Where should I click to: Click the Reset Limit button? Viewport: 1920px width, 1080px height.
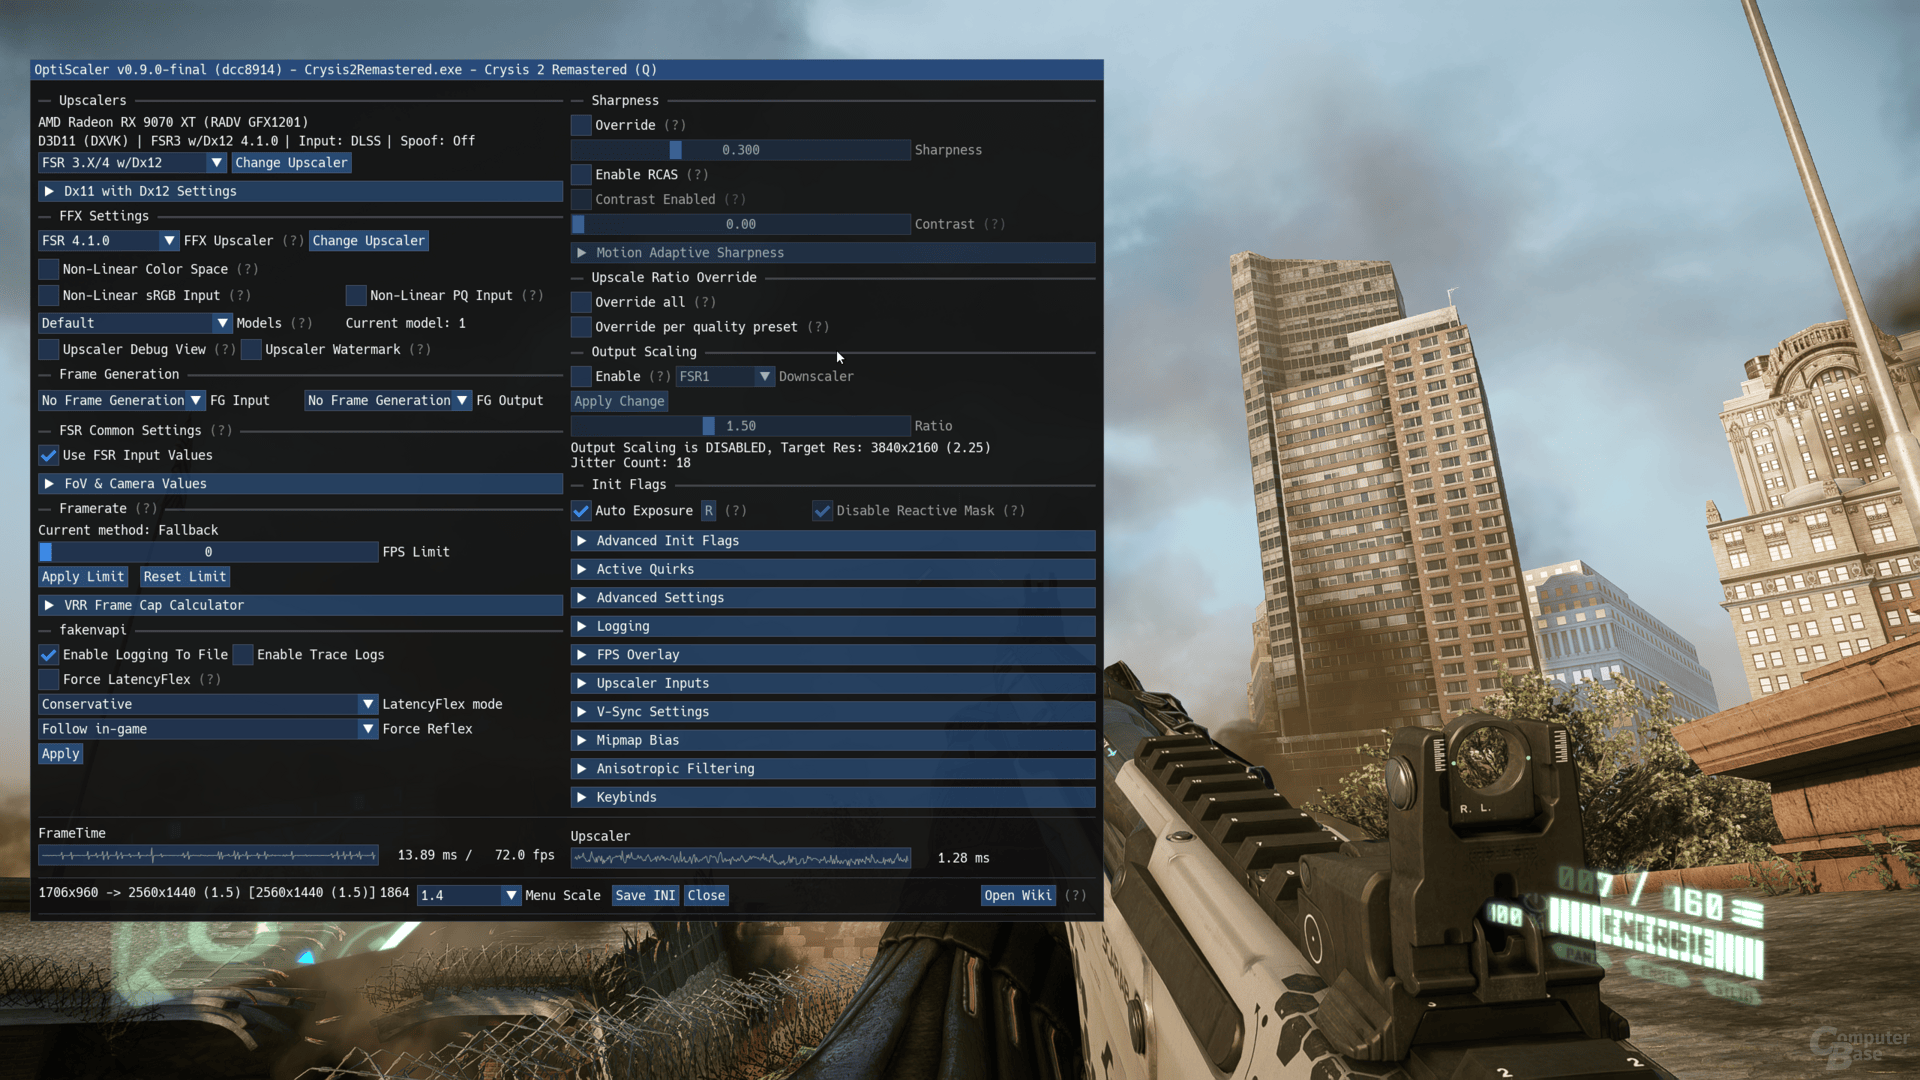[x=184, y=577]
